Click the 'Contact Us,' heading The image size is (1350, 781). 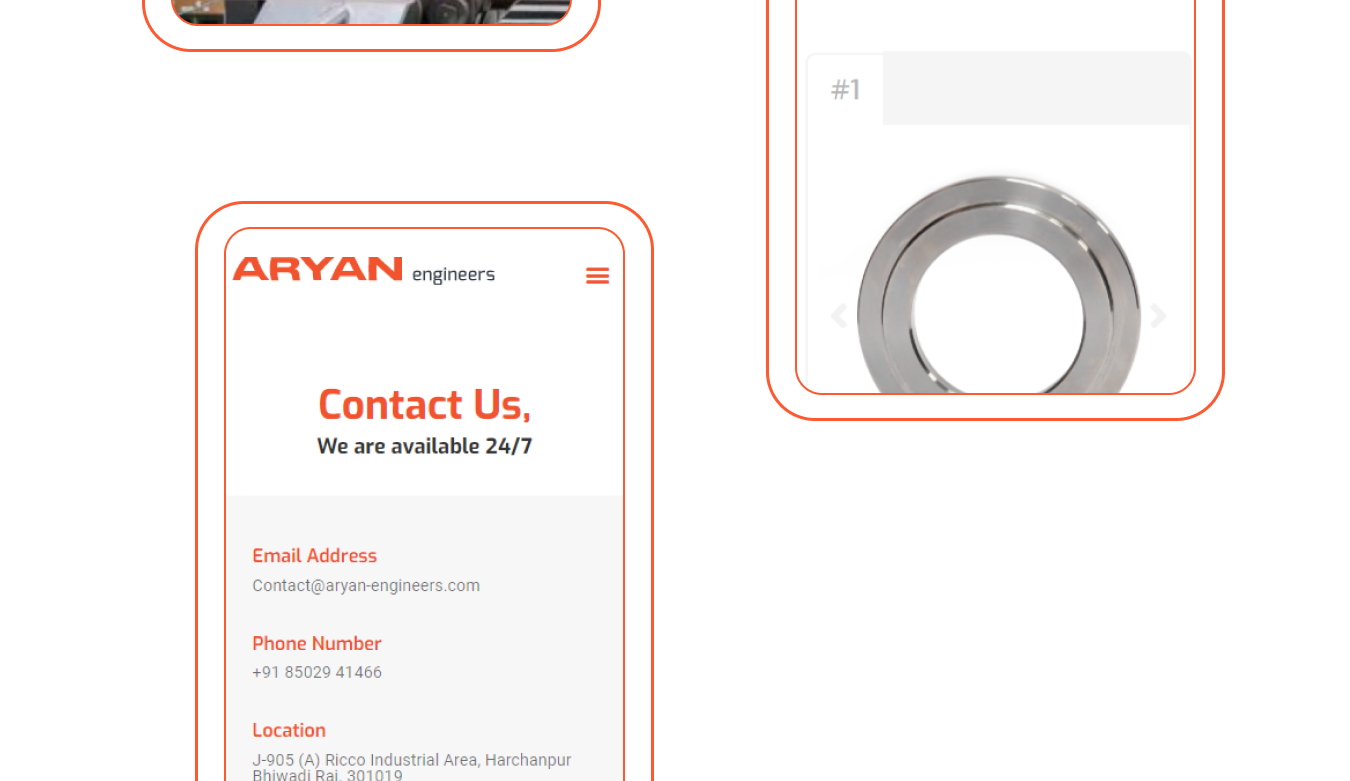424,405
